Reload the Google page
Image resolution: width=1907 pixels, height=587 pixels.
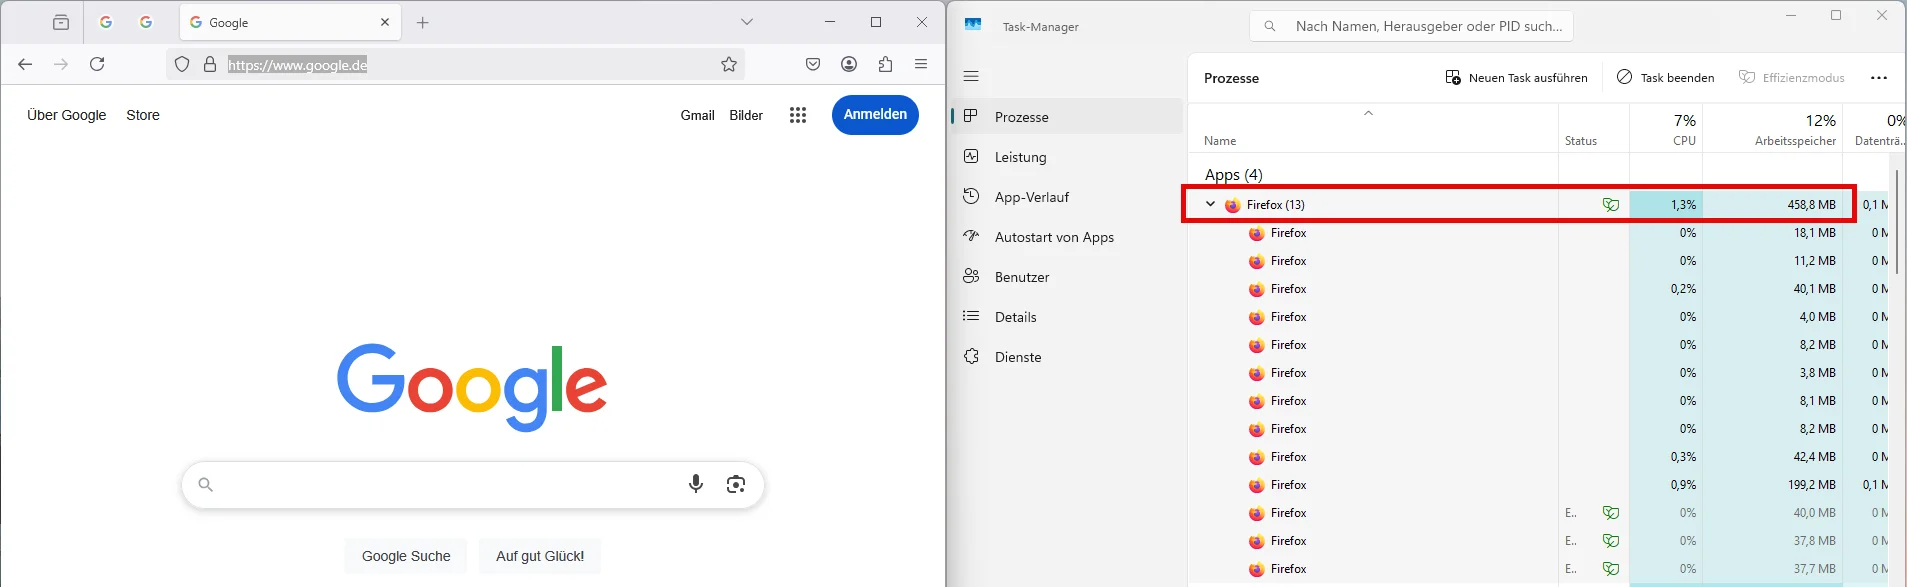click(97, 64)
